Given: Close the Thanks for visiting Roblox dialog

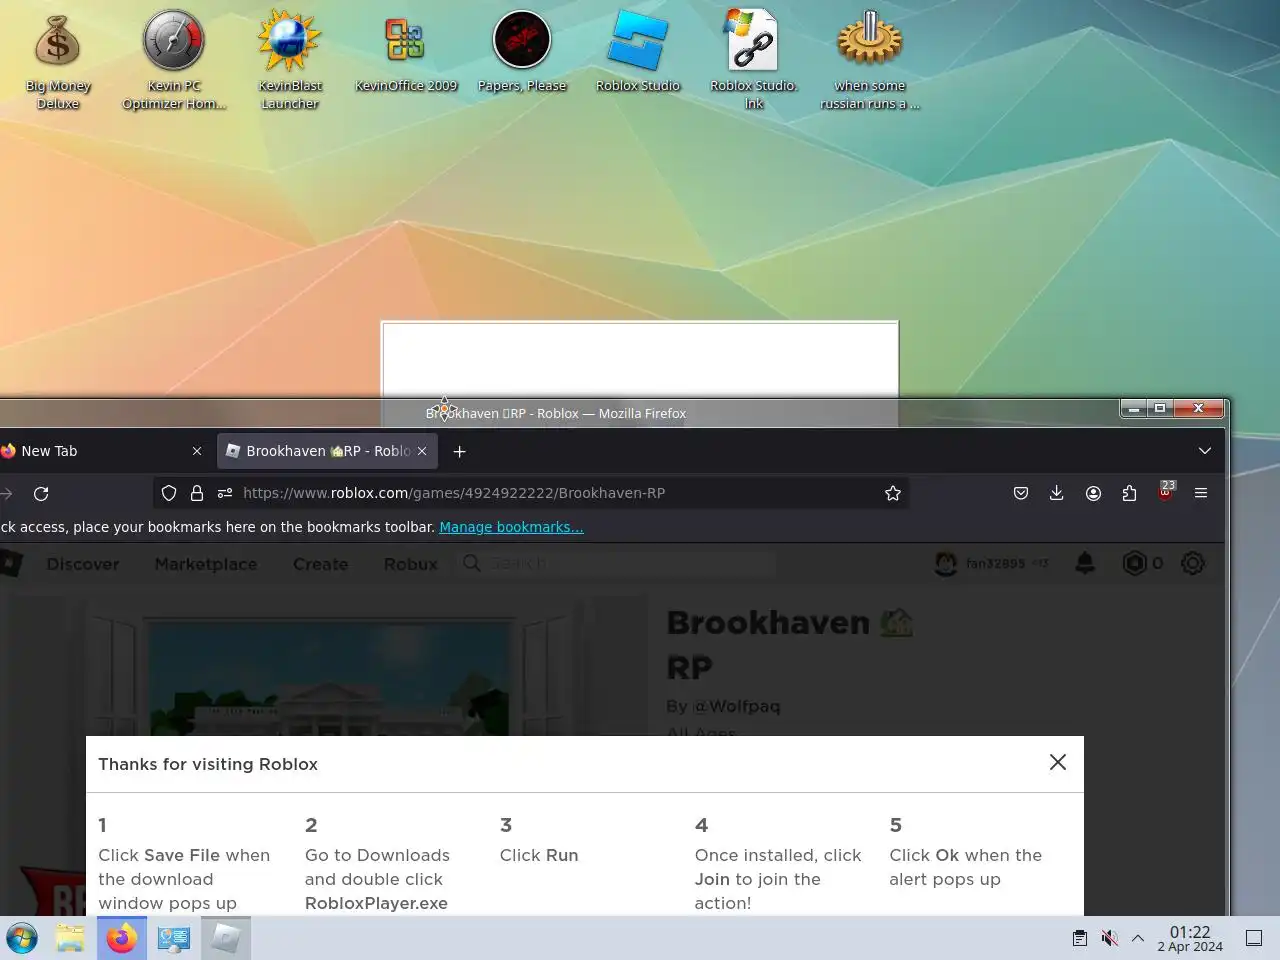Looking at the screenshot, I should 1058,762.
